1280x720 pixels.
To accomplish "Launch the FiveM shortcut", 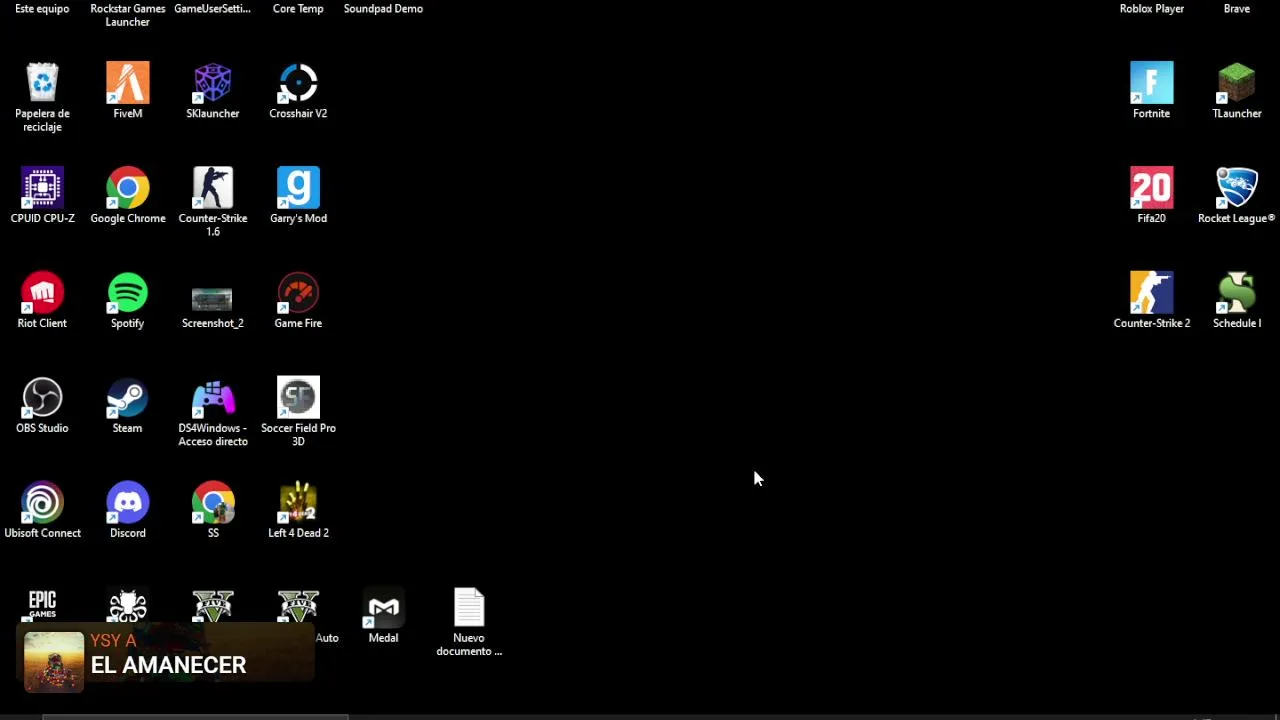I will point(128,83).
